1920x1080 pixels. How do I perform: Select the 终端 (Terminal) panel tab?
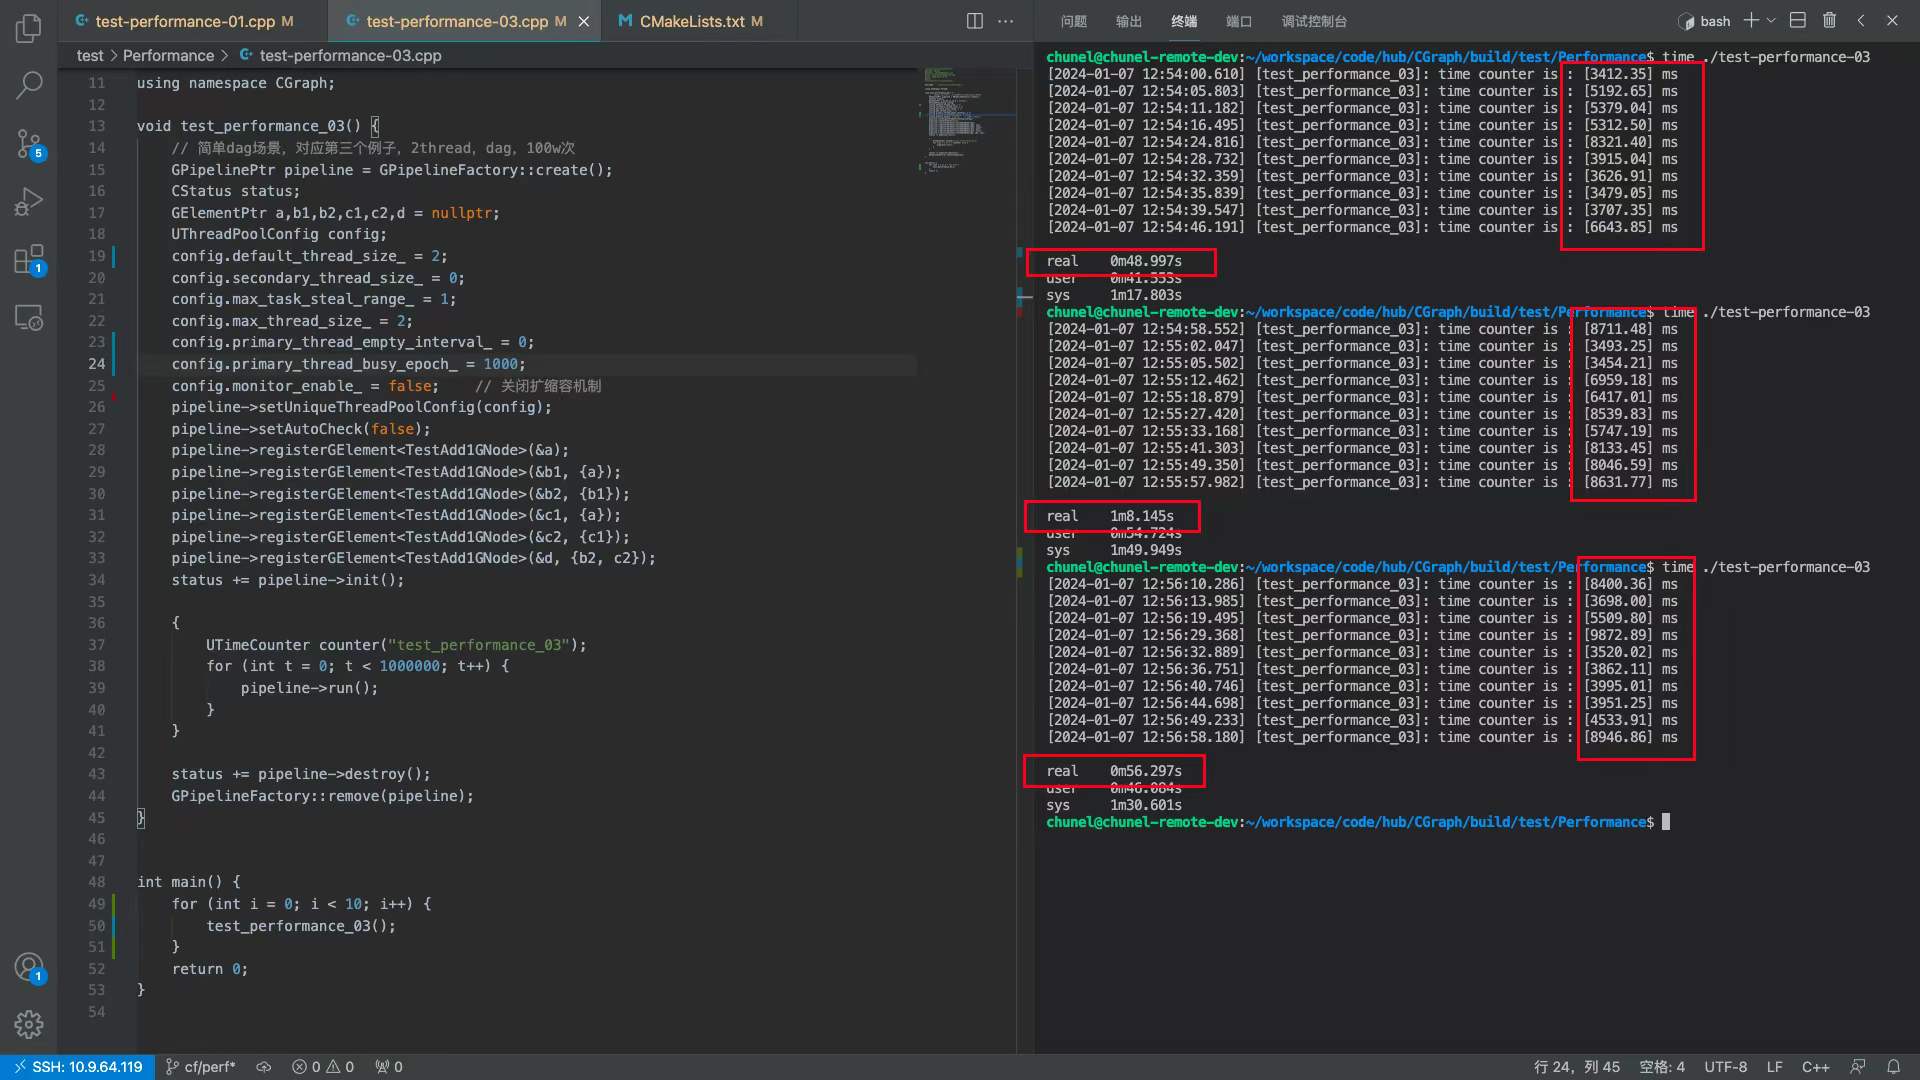tap(1184, 21)
